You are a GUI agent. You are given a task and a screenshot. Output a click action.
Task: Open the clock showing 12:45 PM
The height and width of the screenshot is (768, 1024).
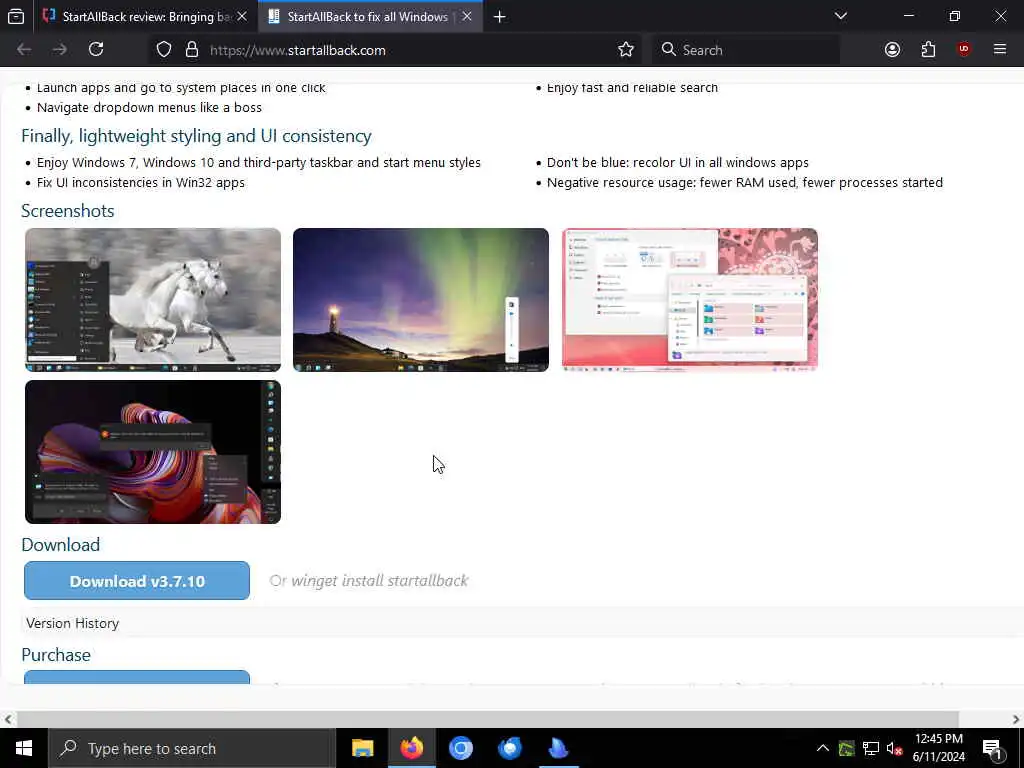[938, 748]
